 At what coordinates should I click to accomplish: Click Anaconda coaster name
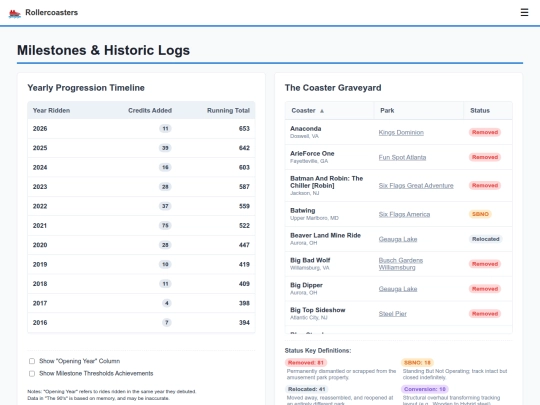pos(305,128)
